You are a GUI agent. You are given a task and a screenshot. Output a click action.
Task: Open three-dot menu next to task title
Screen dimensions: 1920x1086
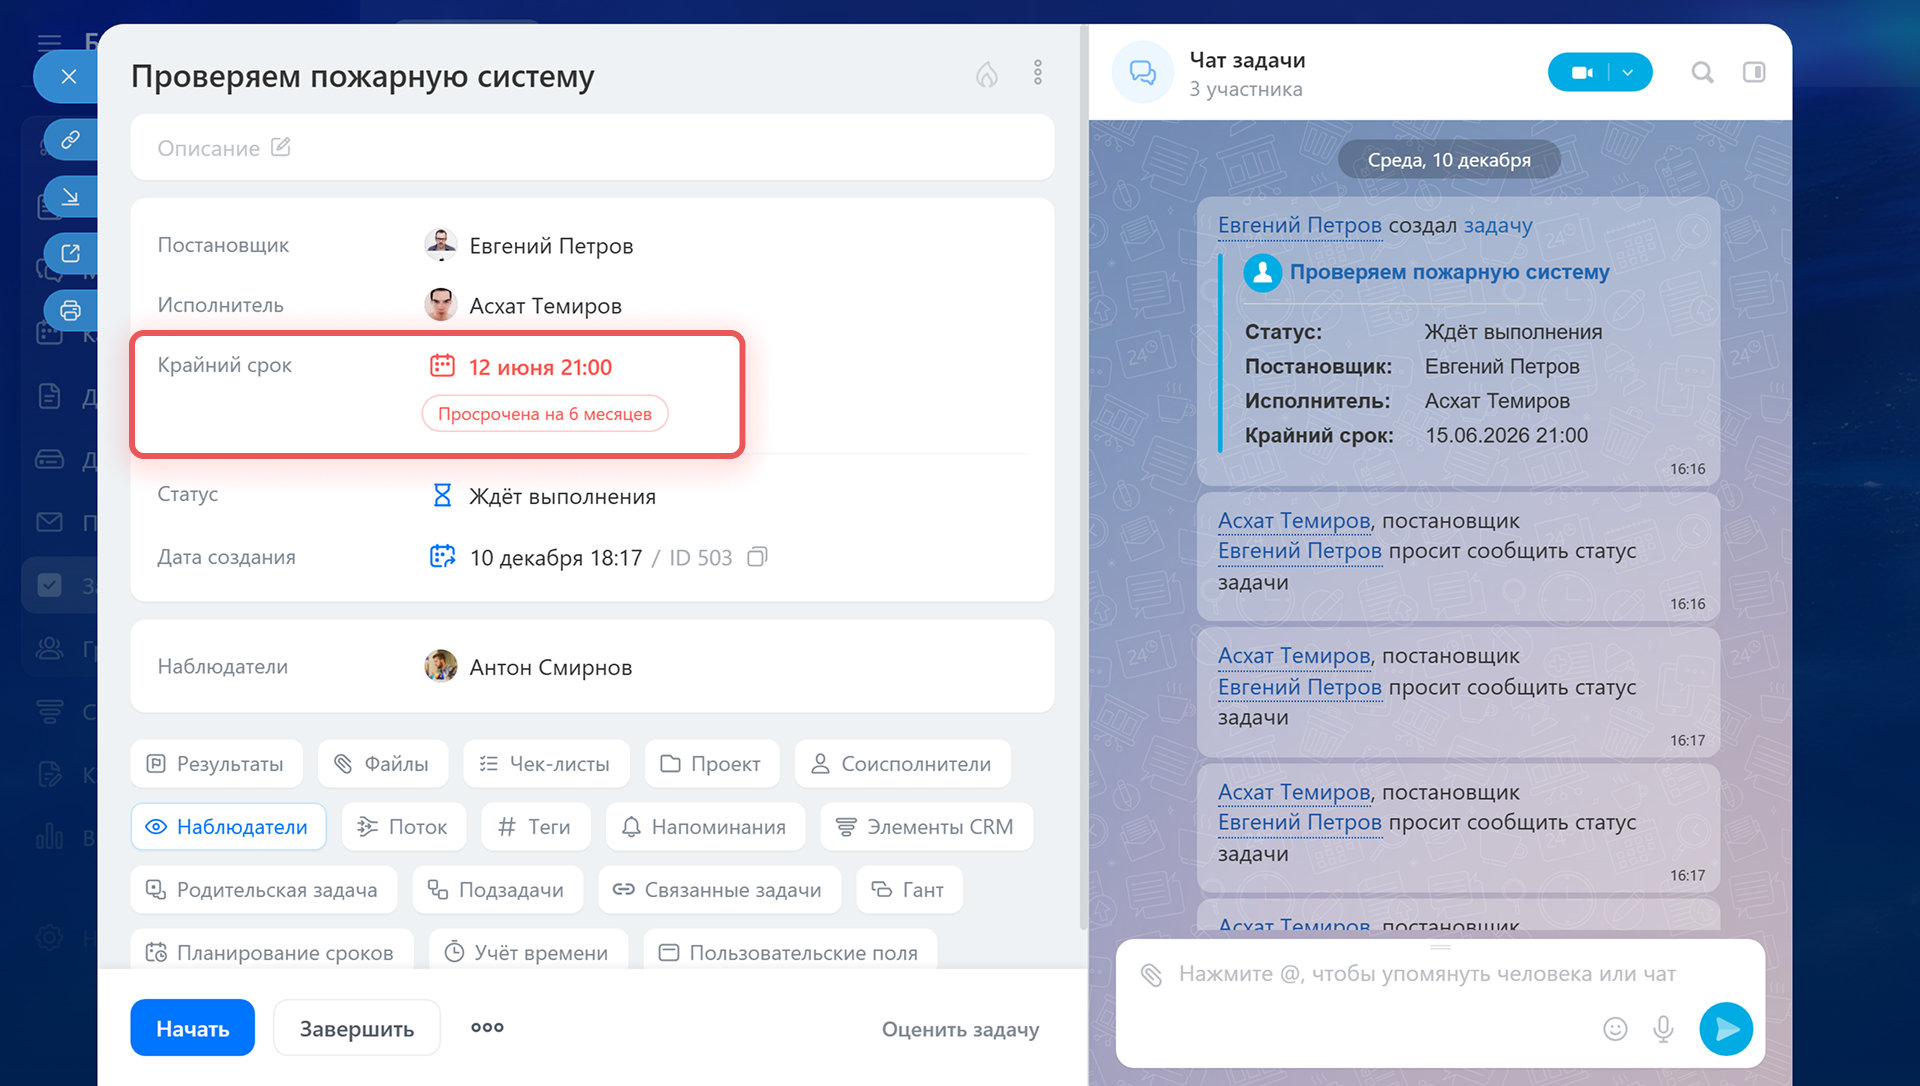click(1037, 73)
